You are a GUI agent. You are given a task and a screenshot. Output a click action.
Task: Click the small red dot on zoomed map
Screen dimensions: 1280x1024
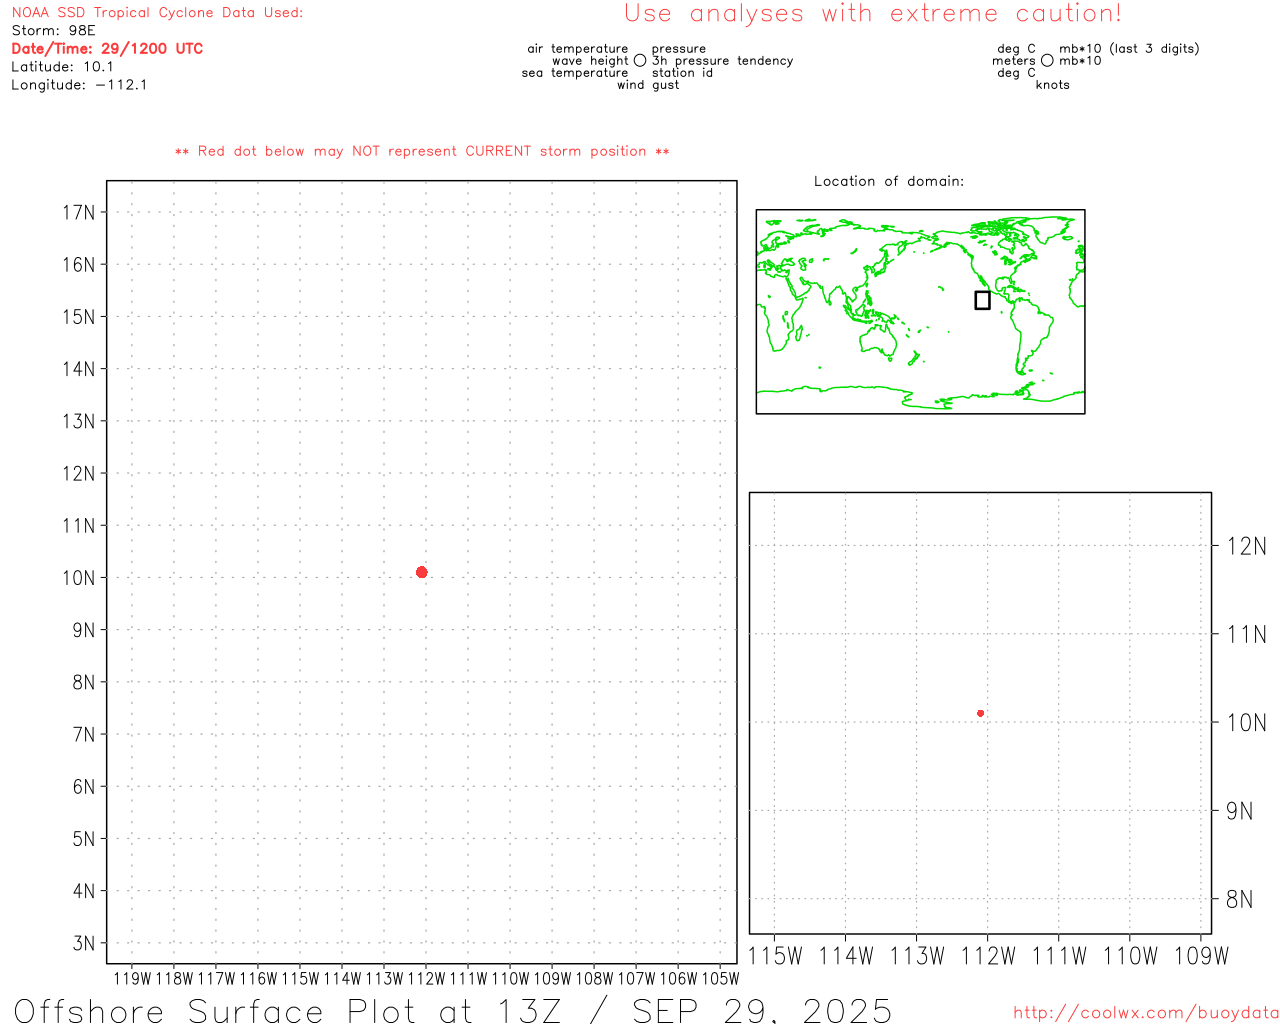980,713
